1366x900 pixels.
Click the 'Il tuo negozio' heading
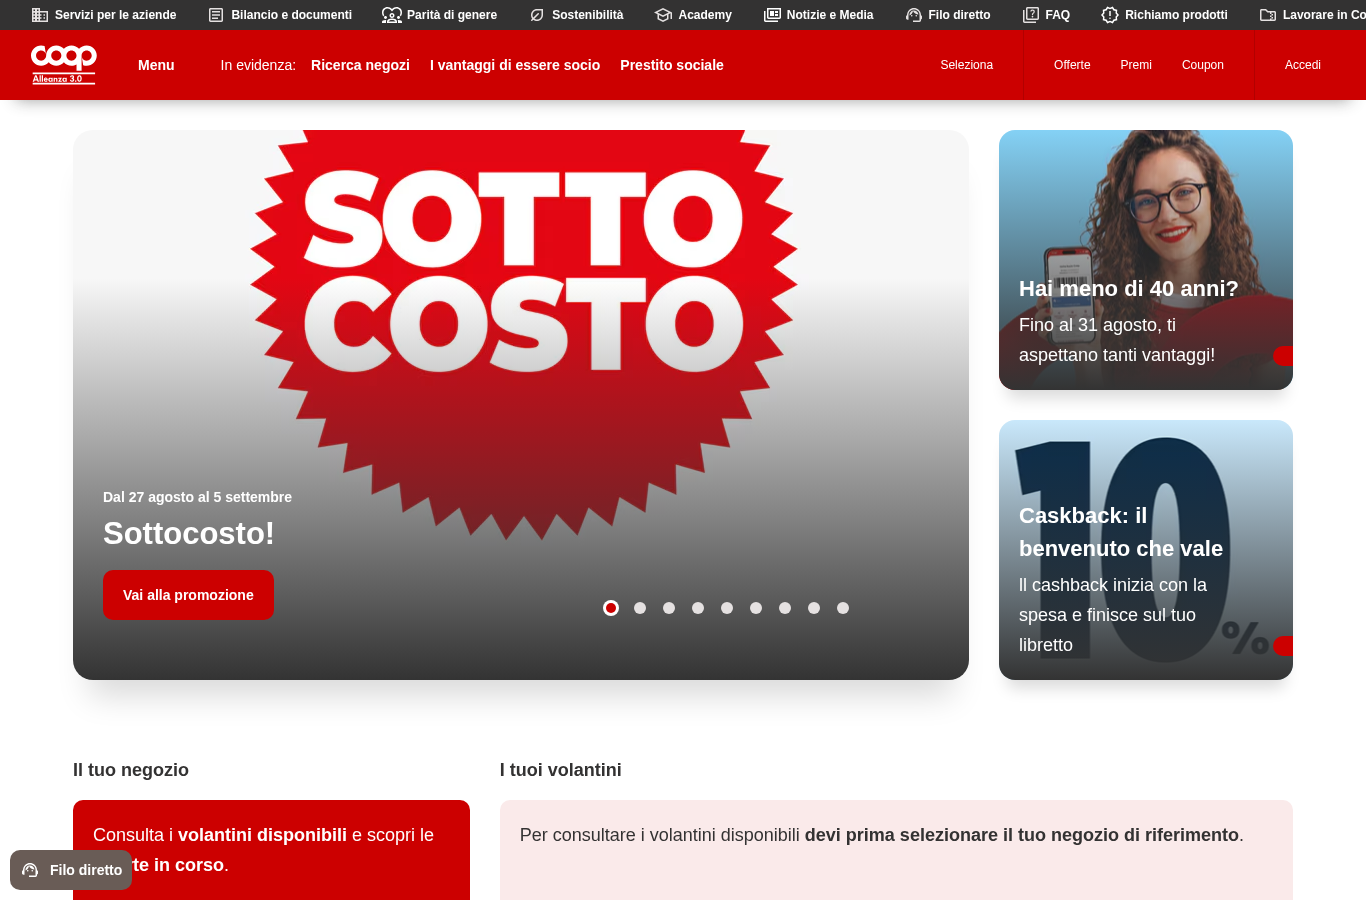tap(131, 770)
